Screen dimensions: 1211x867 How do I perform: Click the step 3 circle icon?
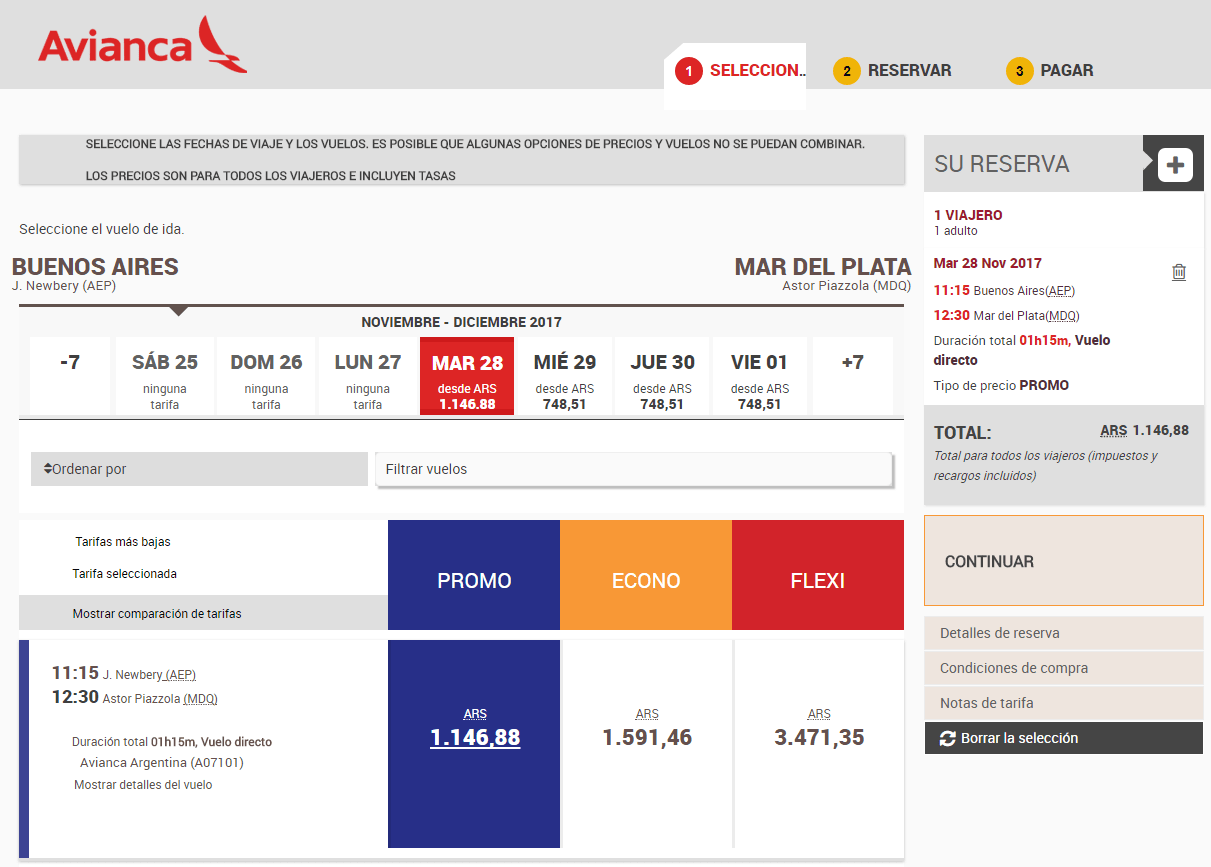pyautogui.click(x=1019, y=70)
